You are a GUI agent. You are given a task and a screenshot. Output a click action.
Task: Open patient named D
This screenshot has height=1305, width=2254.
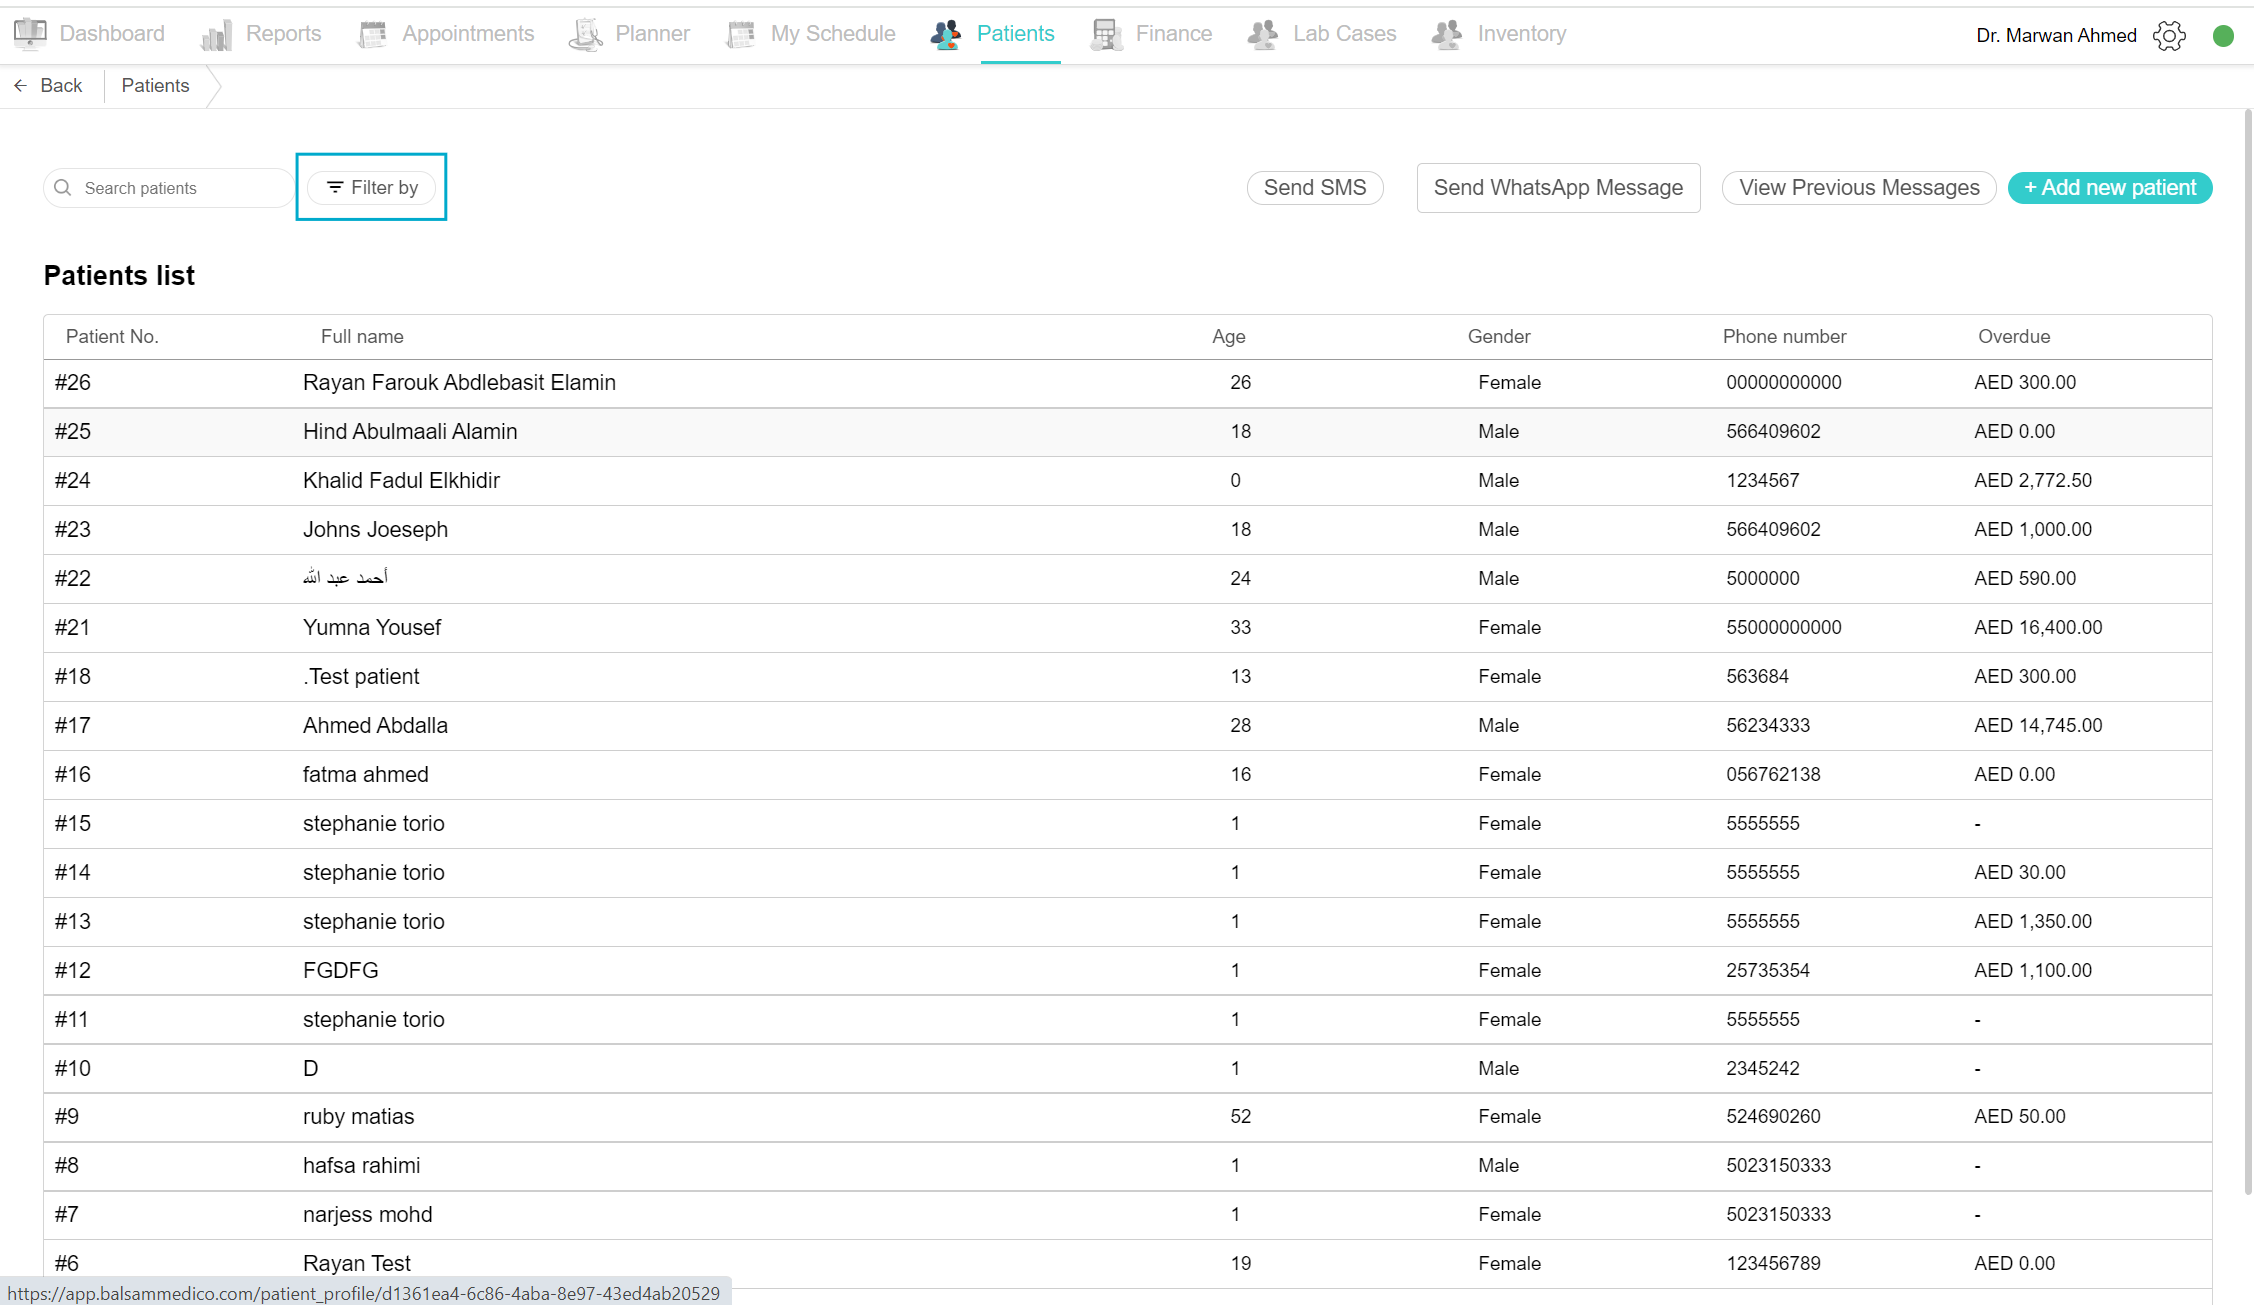tap(310, 1069)
